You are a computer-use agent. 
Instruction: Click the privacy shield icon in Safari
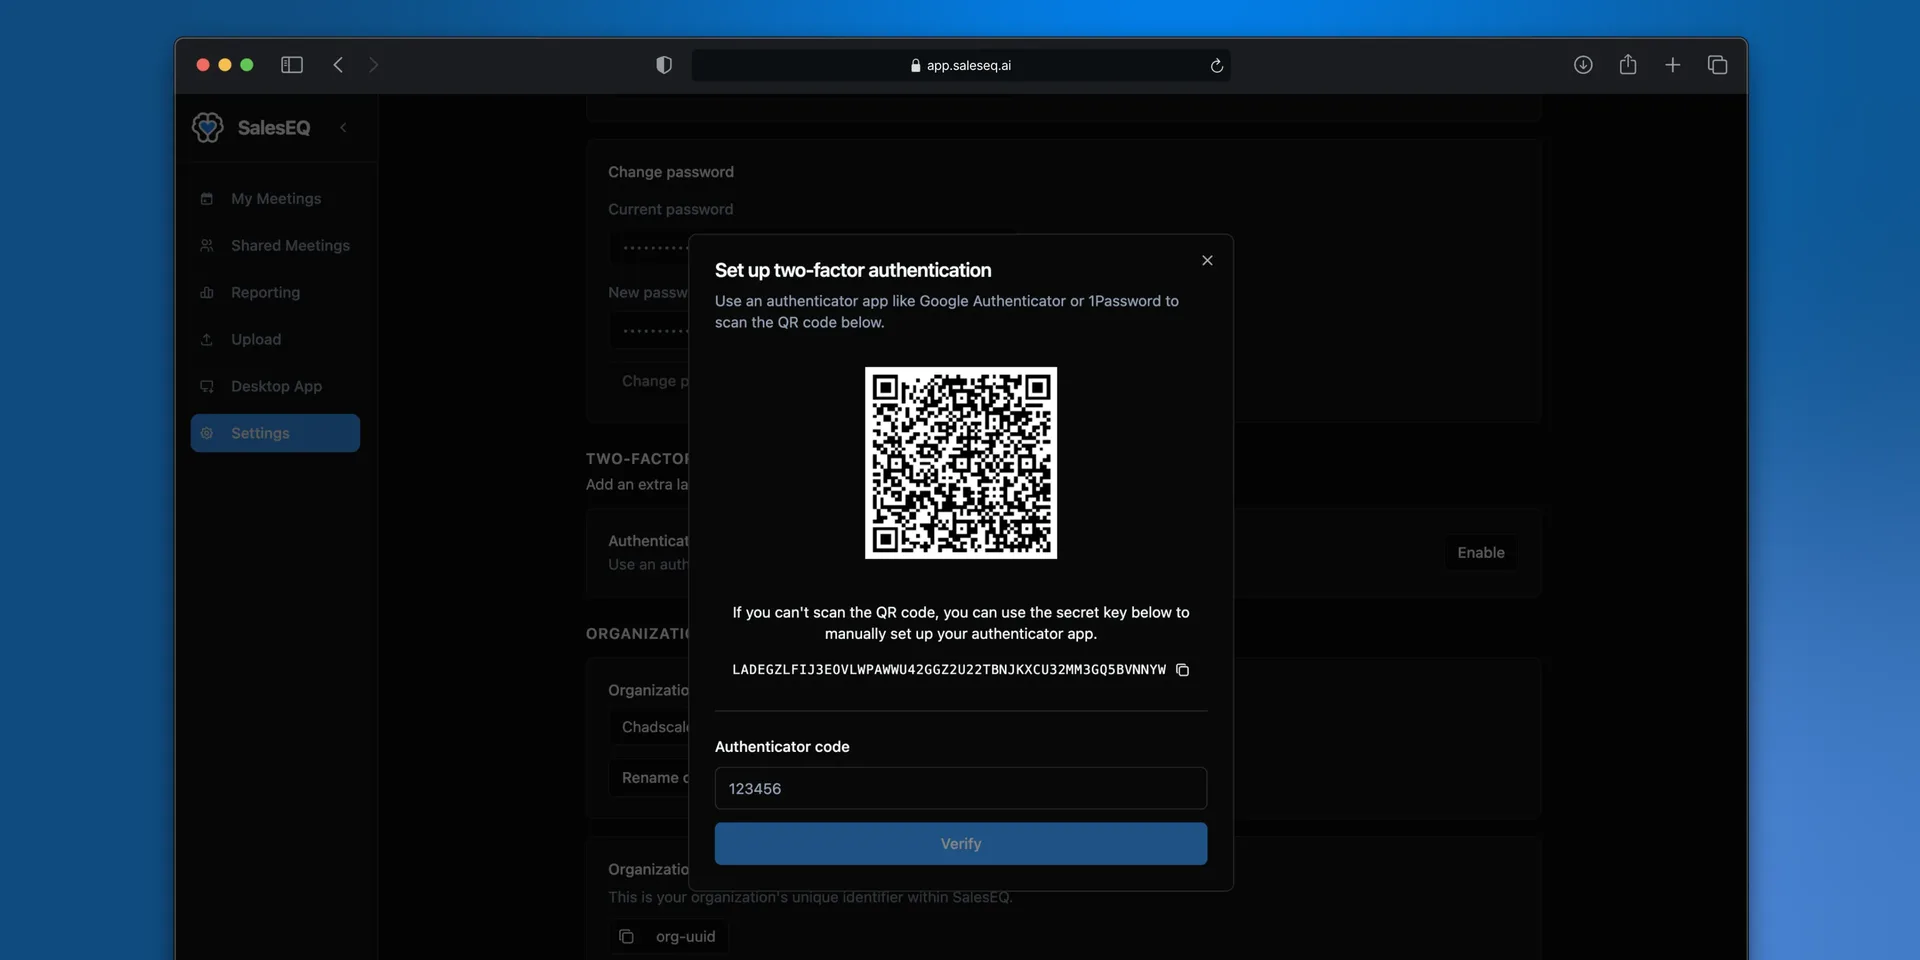[664, 65]
